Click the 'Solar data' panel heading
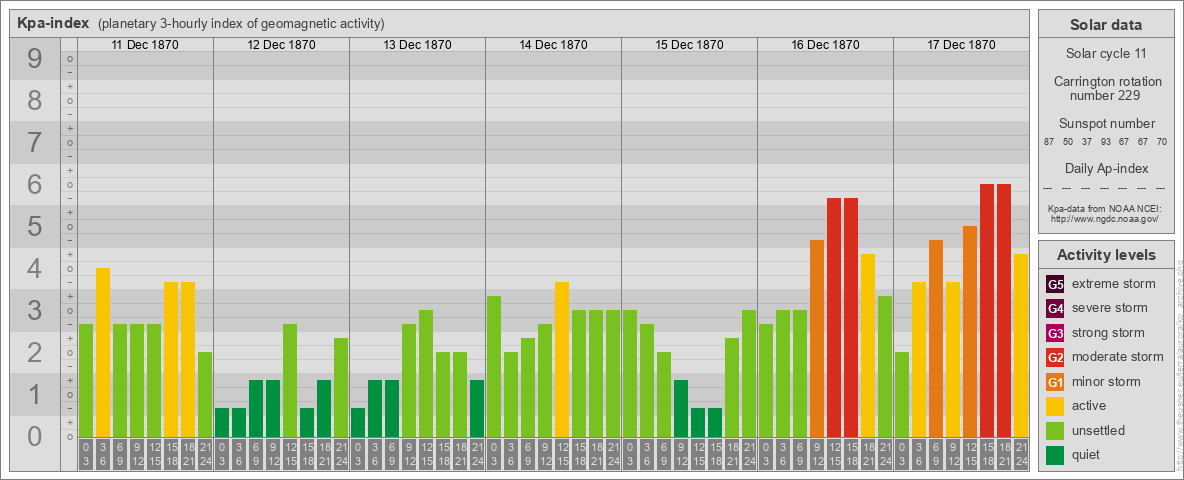 click(x=1105, y=25)
